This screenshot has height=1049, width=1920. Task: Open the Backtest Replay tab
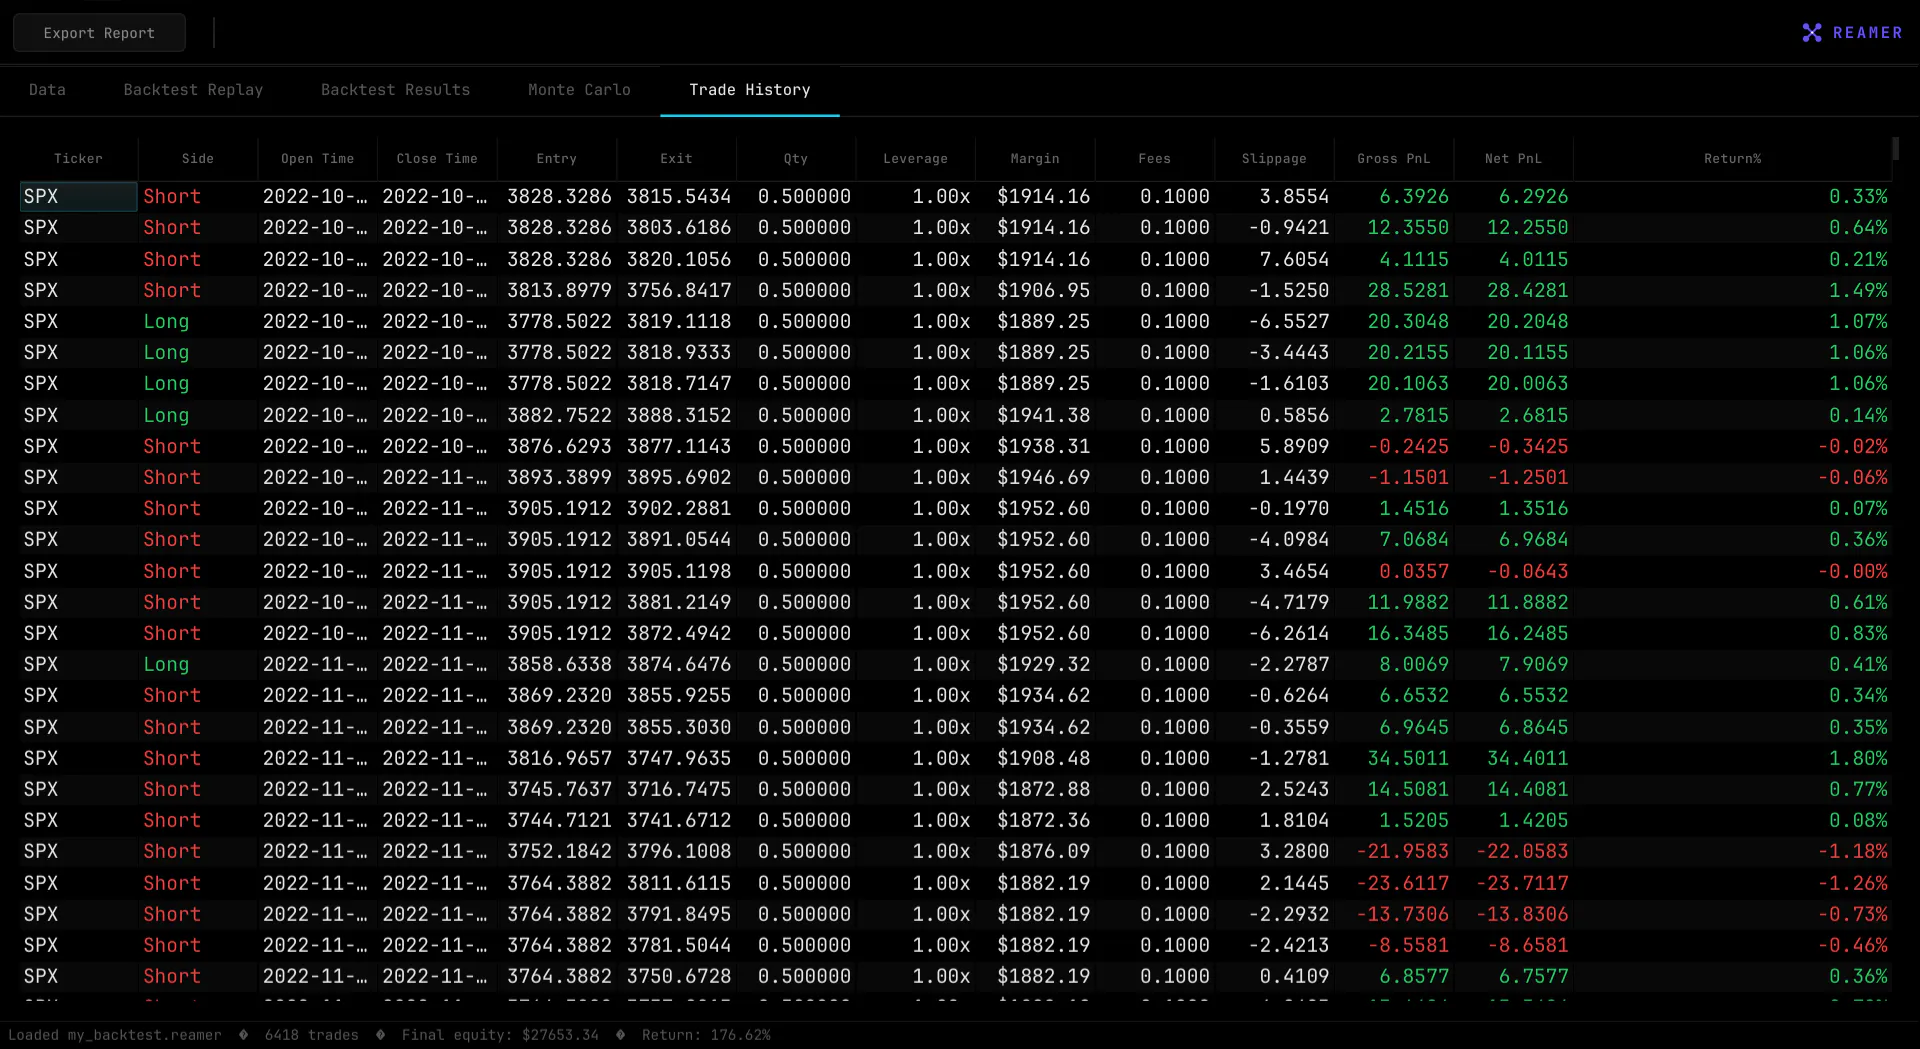(193, 90)
